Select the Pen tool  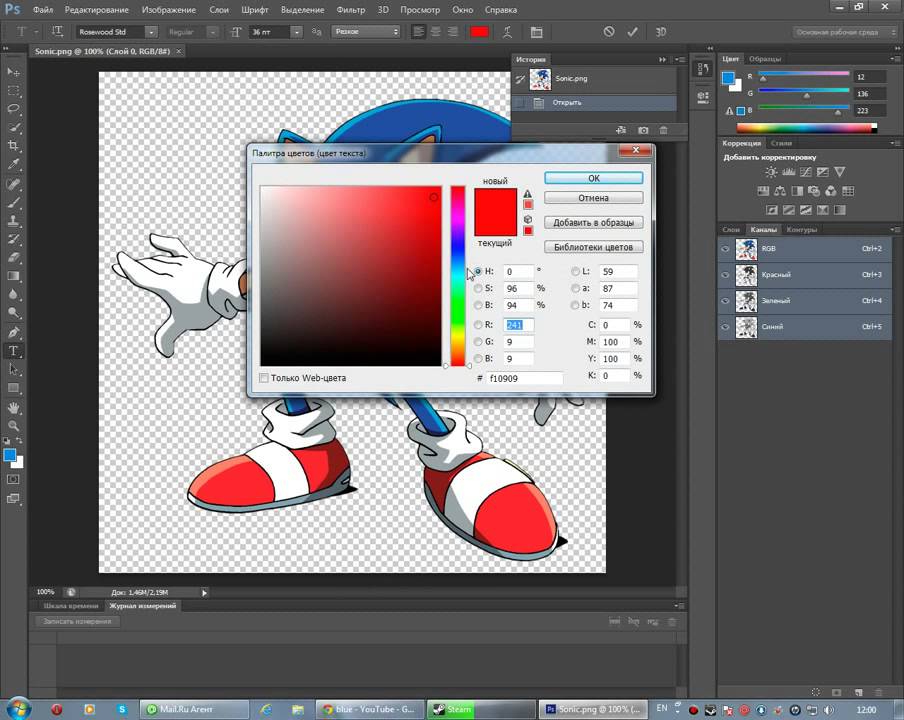(x=13, y=333)
